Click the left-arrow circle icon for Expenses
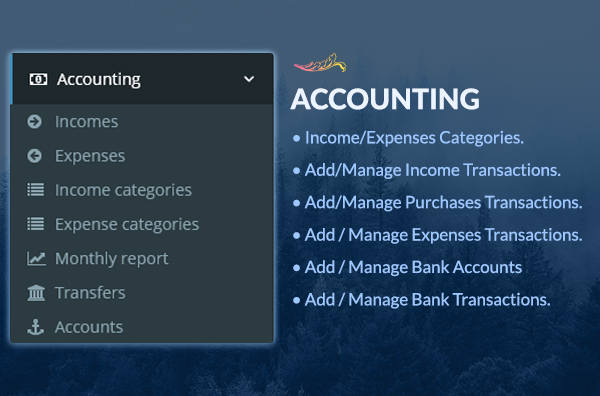 pyautogui.click(x=34, y=156)
